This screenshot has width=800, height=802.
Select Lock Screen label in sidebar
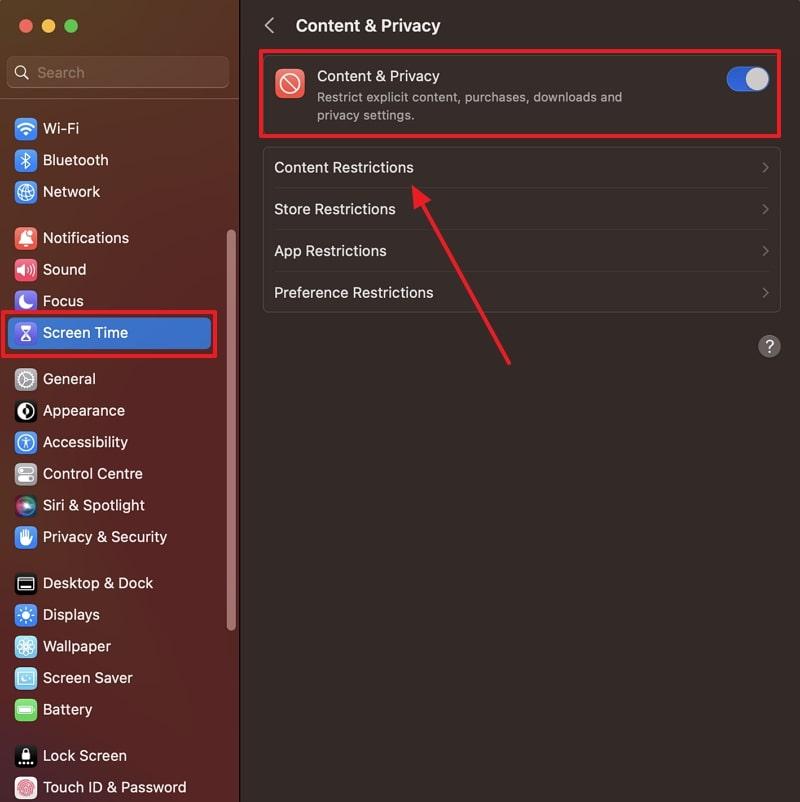click(x=84, y=756)
